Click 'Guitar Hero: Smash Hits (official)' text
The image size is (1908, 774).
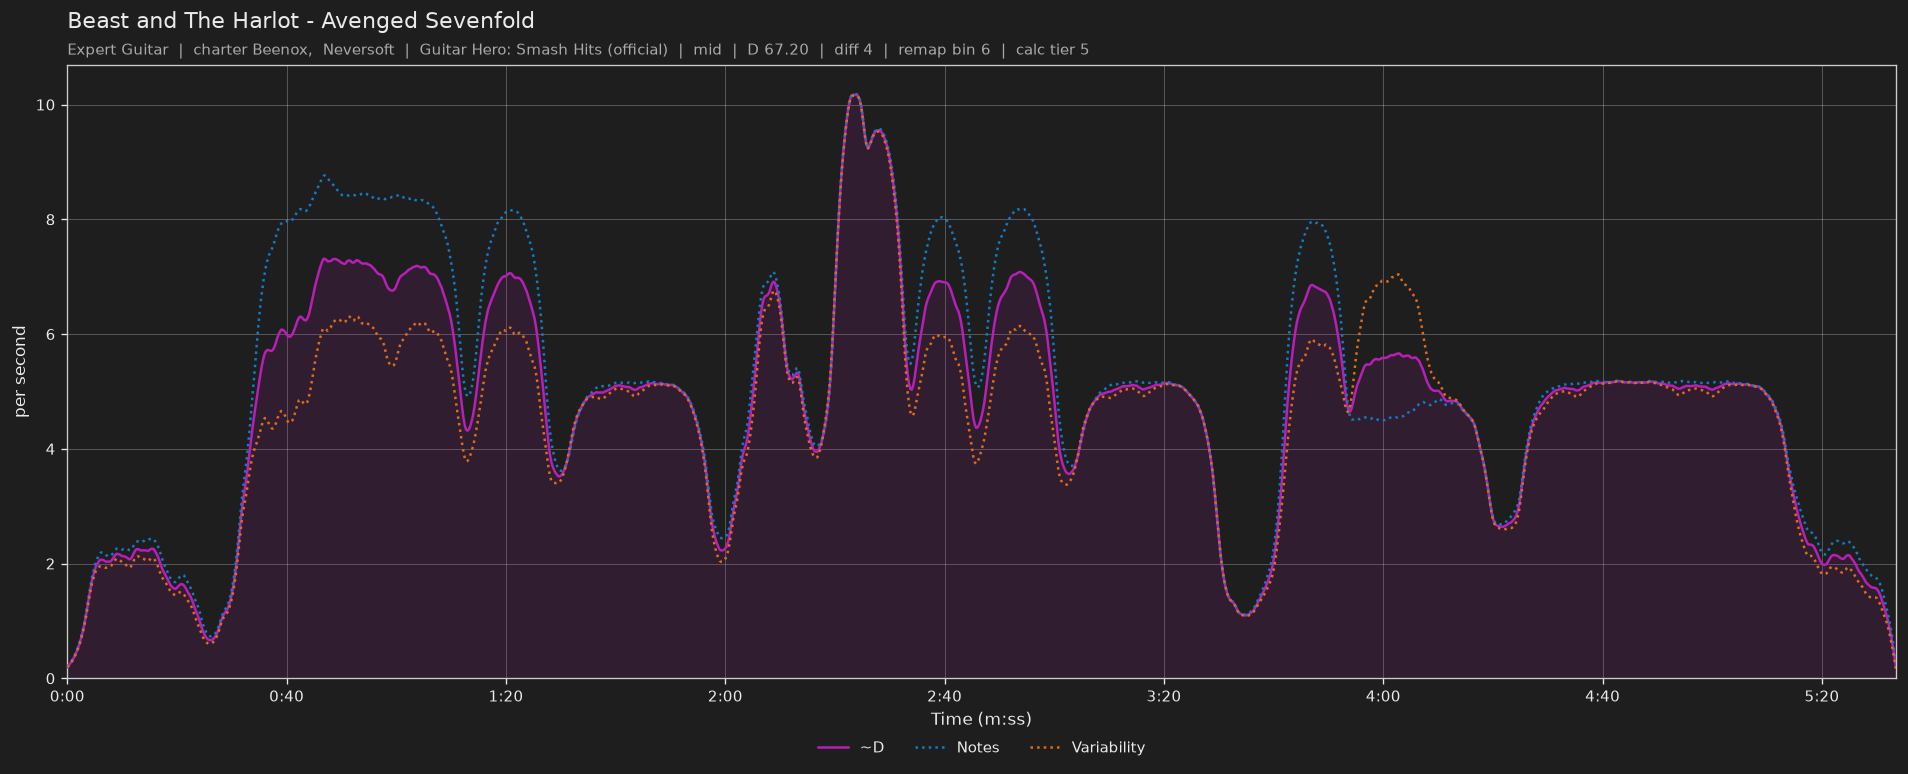click(x=543, y=50)
